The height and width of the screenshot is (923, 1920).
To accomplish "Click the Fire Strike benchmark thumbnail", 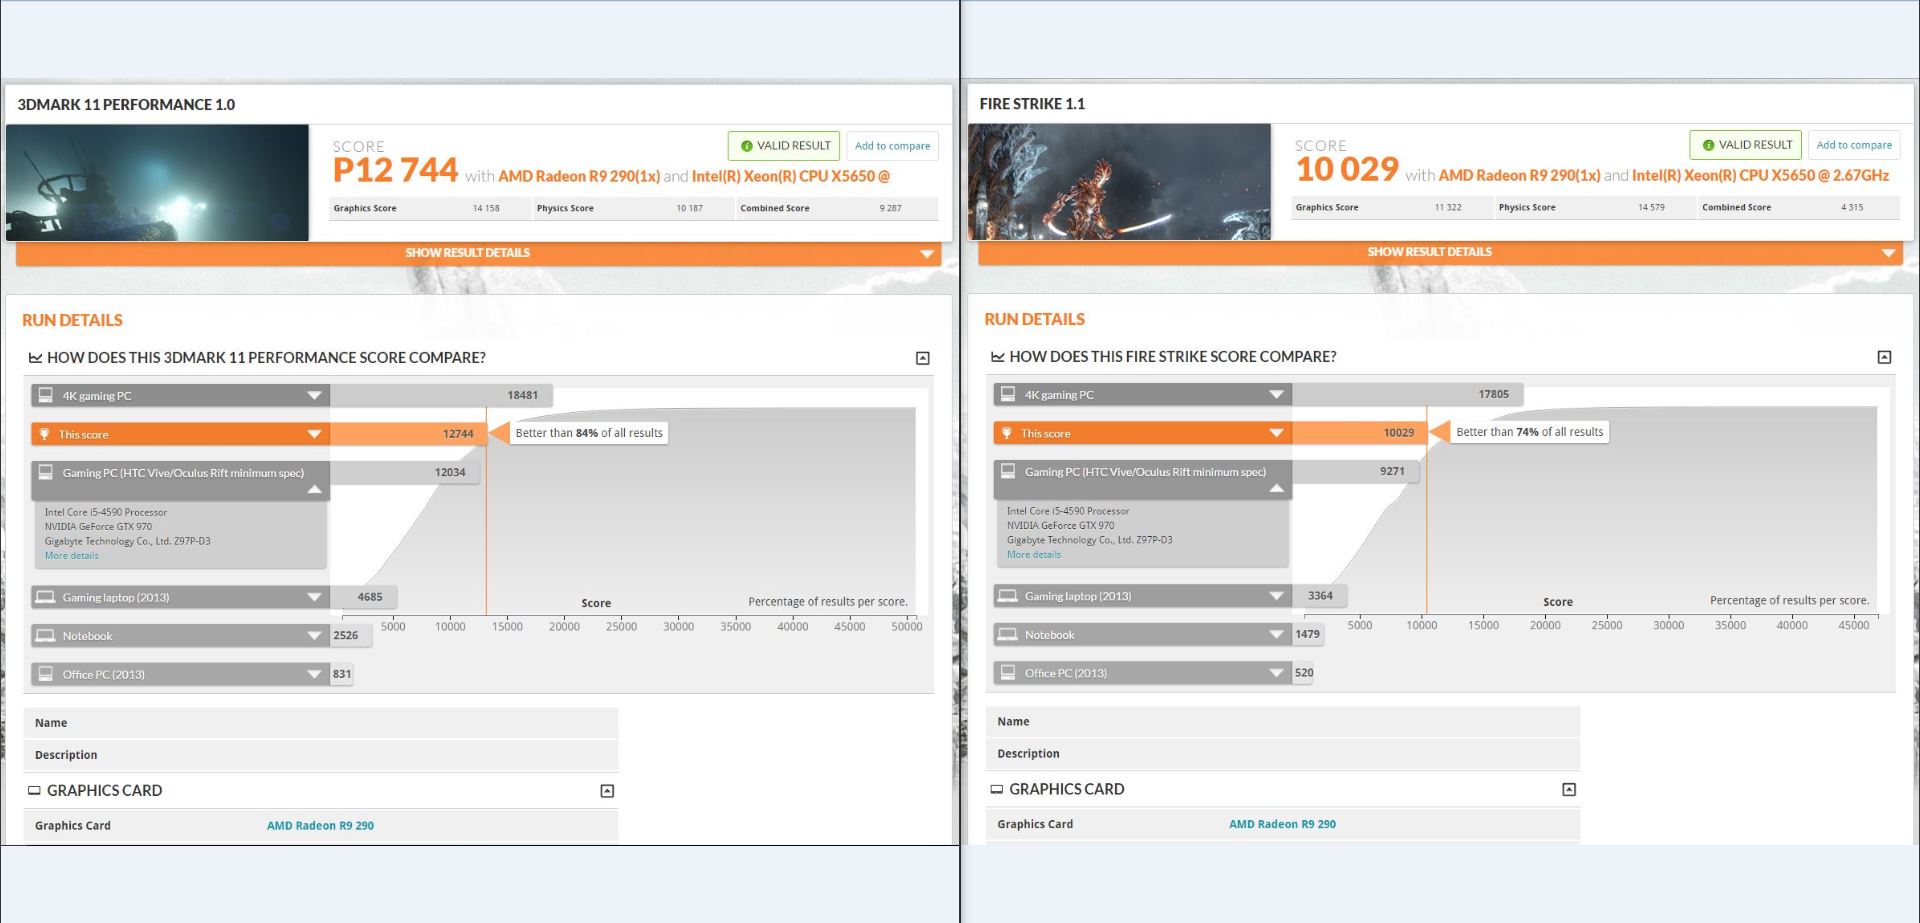I will pos(1119,181).
